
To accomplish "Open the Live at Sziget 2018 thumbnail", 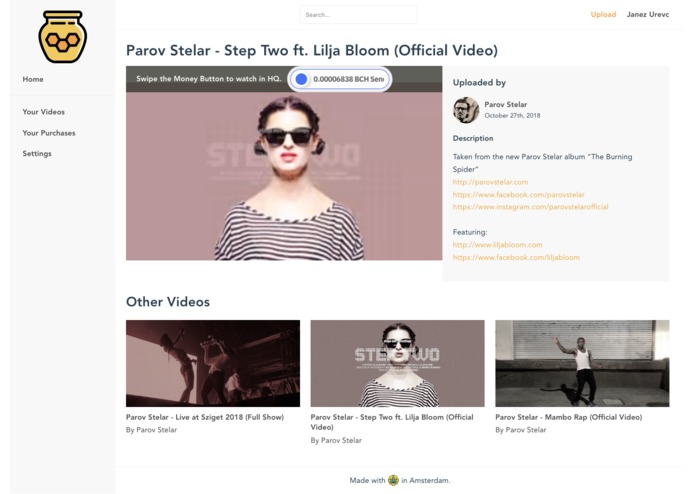I will point(213,363).
